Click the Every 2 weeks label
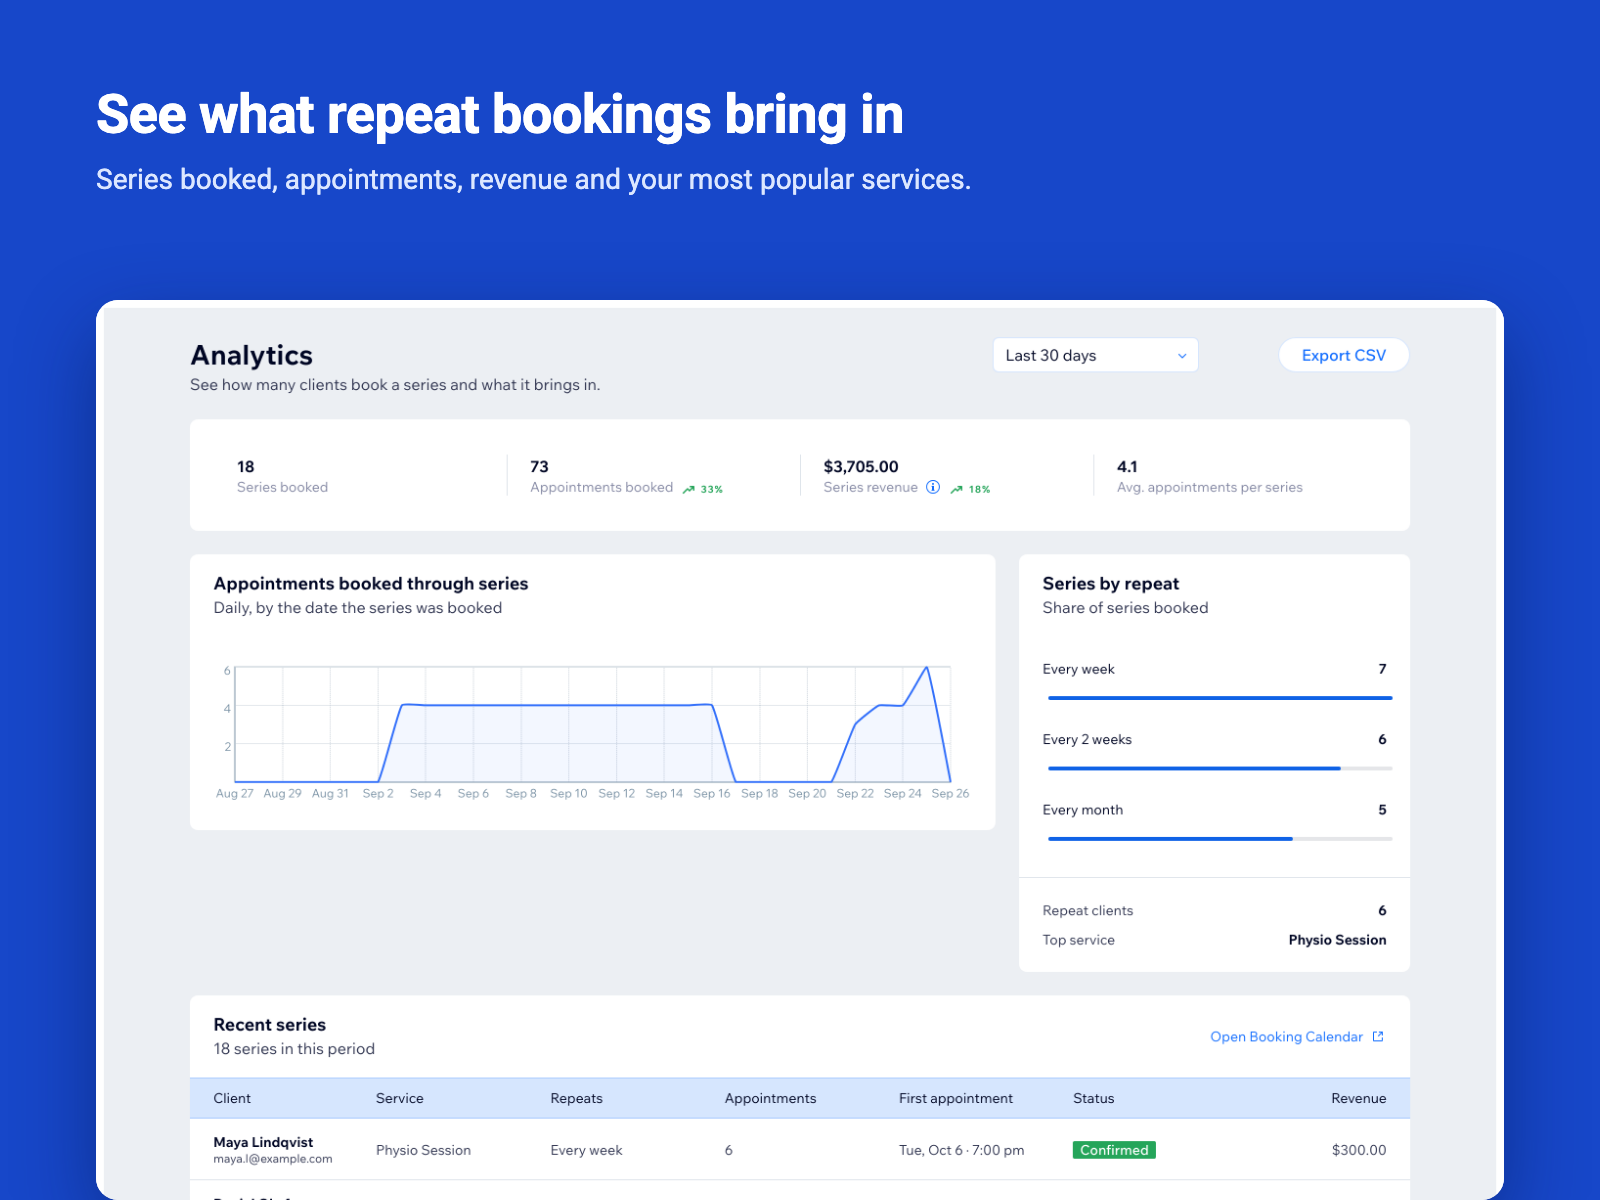The height and width of the screenshot is (1200, 1600). click(1087, 739)
